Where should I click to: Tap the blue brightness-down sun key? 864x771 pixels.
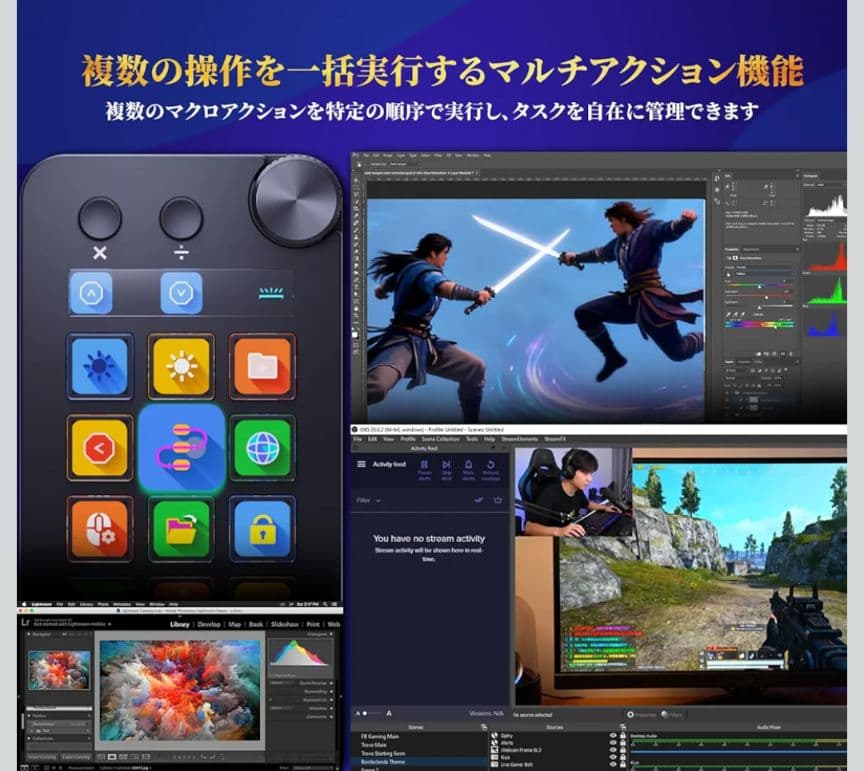[100, 366]
